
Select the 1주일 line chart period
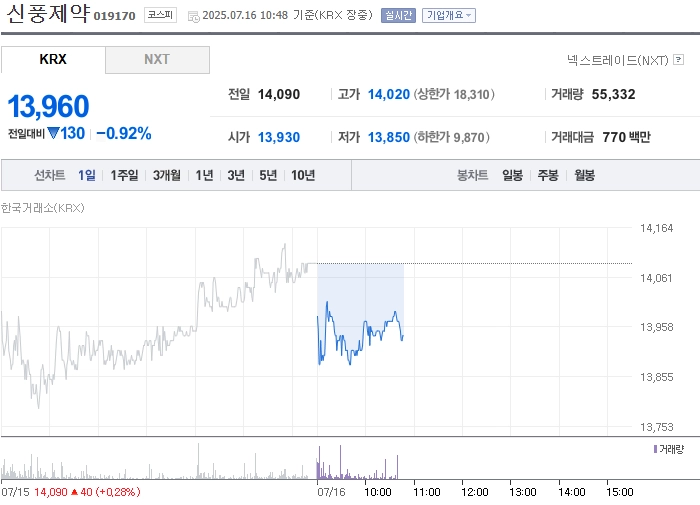click(x=124, y=175)
